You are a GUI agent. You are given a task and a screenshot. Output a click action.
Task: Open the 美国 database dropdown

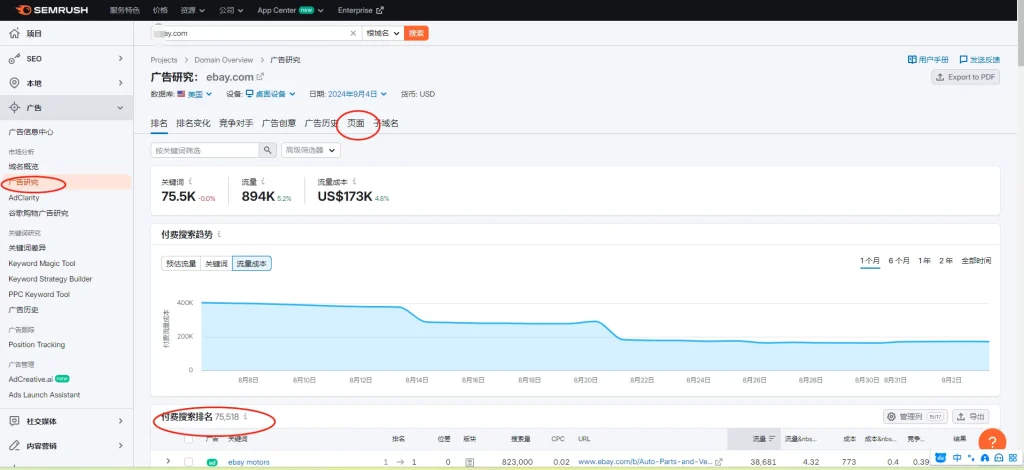click(x=200, y=94)
